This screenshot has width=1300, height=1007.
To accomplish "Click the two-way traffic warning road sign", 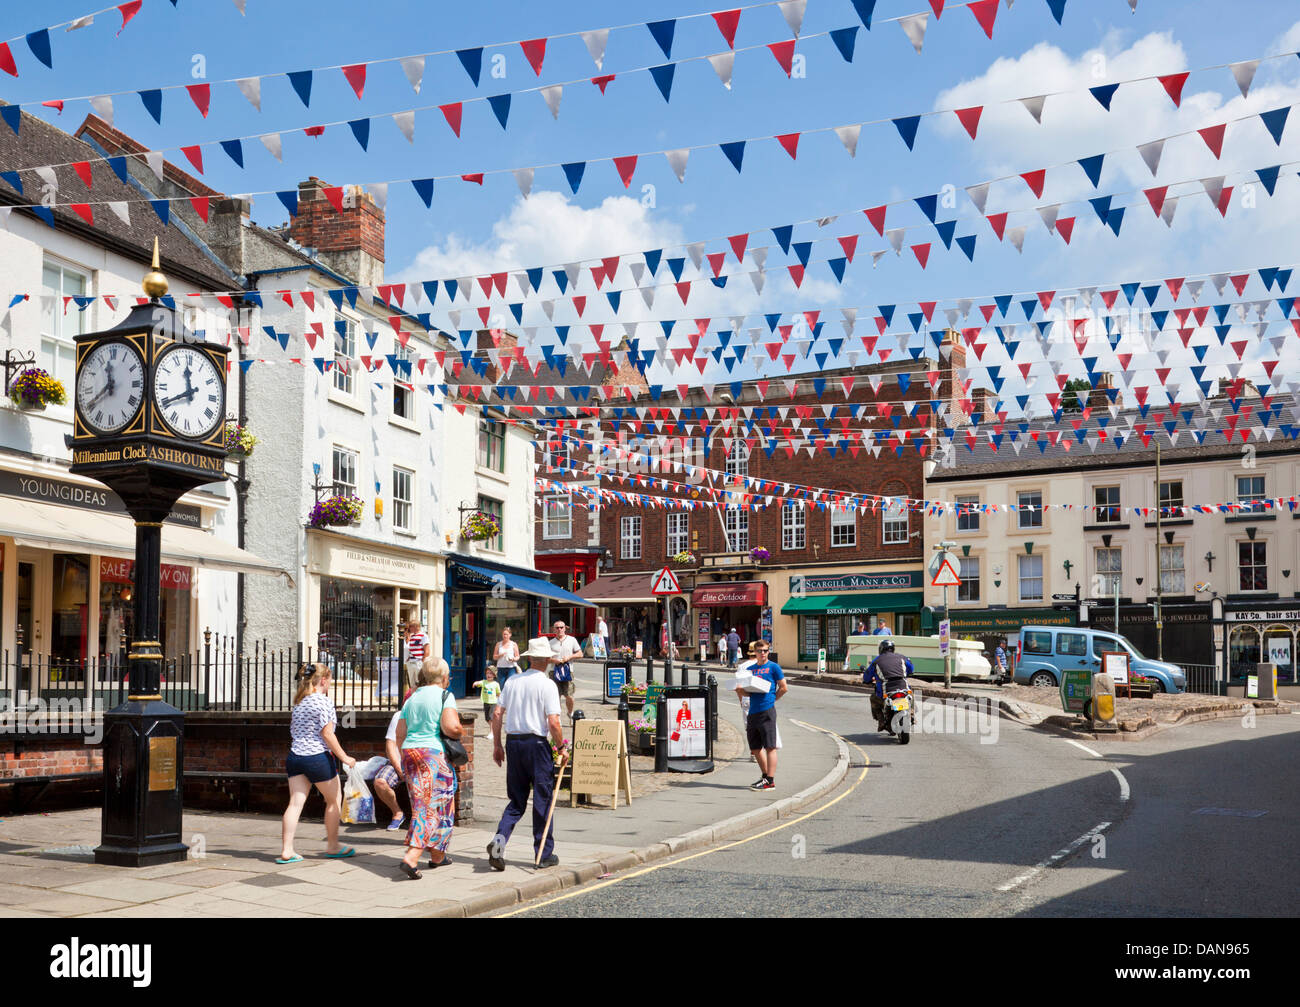I will click(666, 582).
